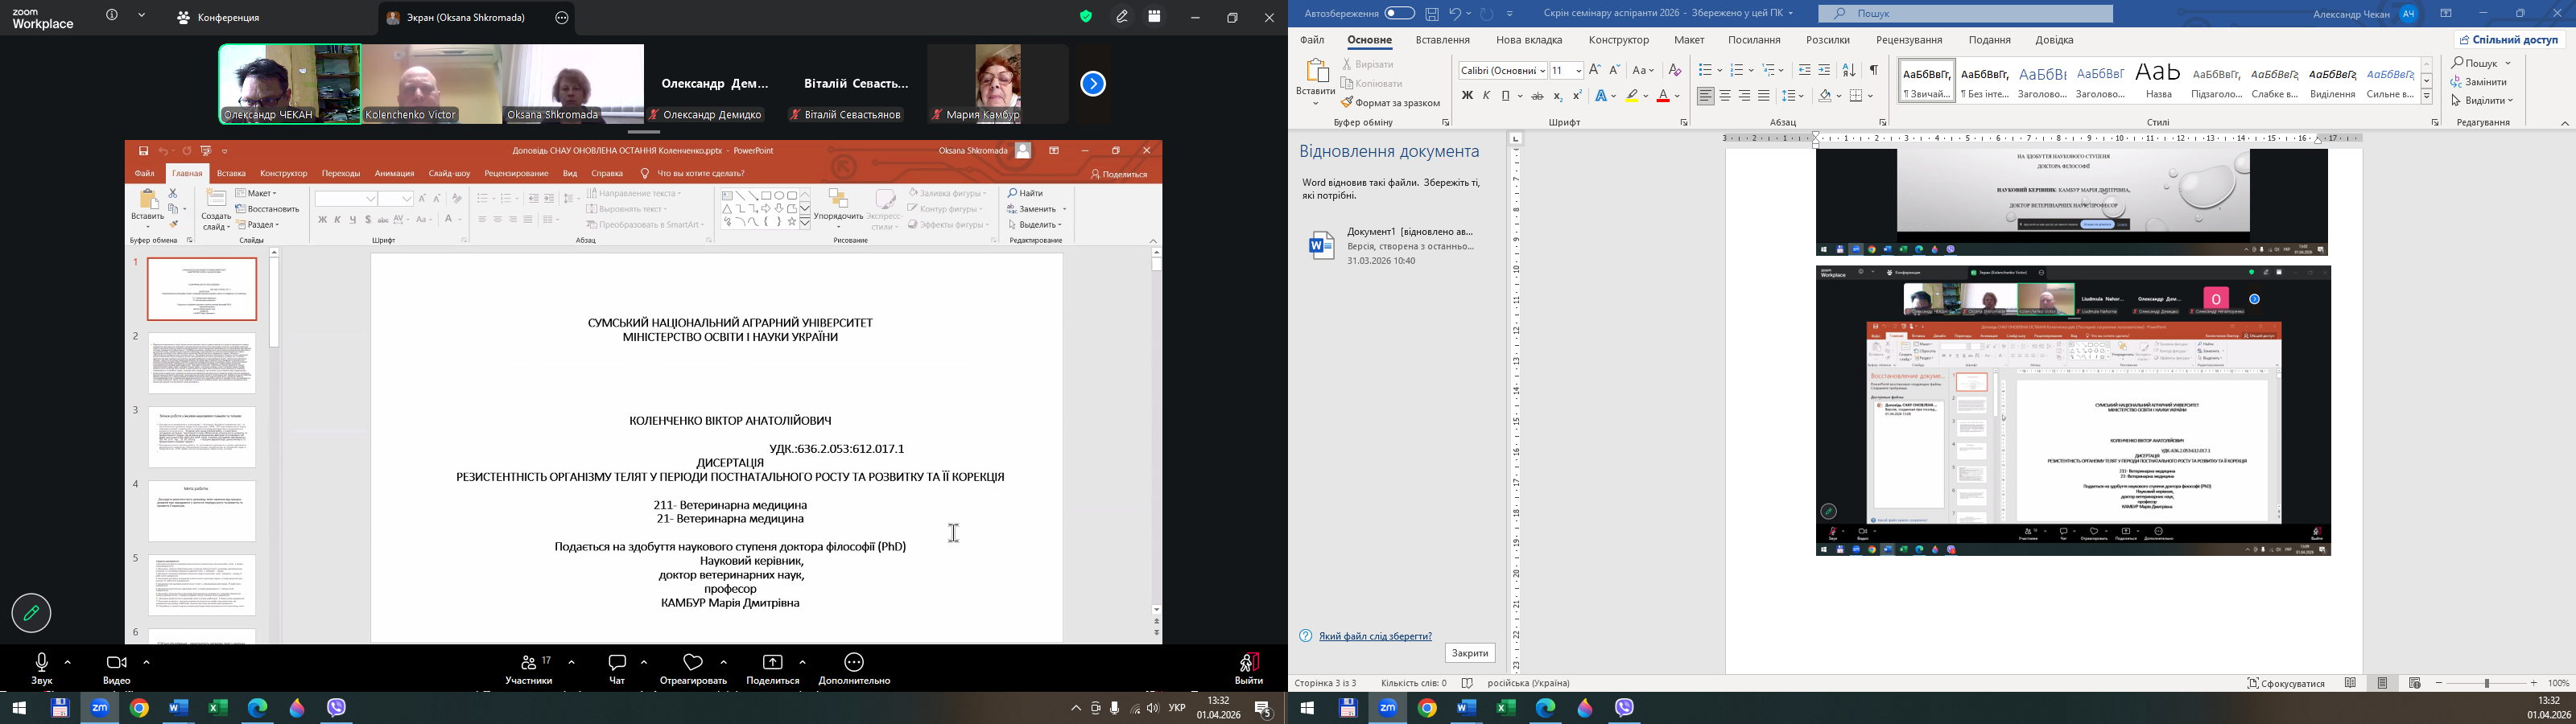Toggle paragraph marks display in Word
Screen dimensions: 2576x724
pos(1873,70)
